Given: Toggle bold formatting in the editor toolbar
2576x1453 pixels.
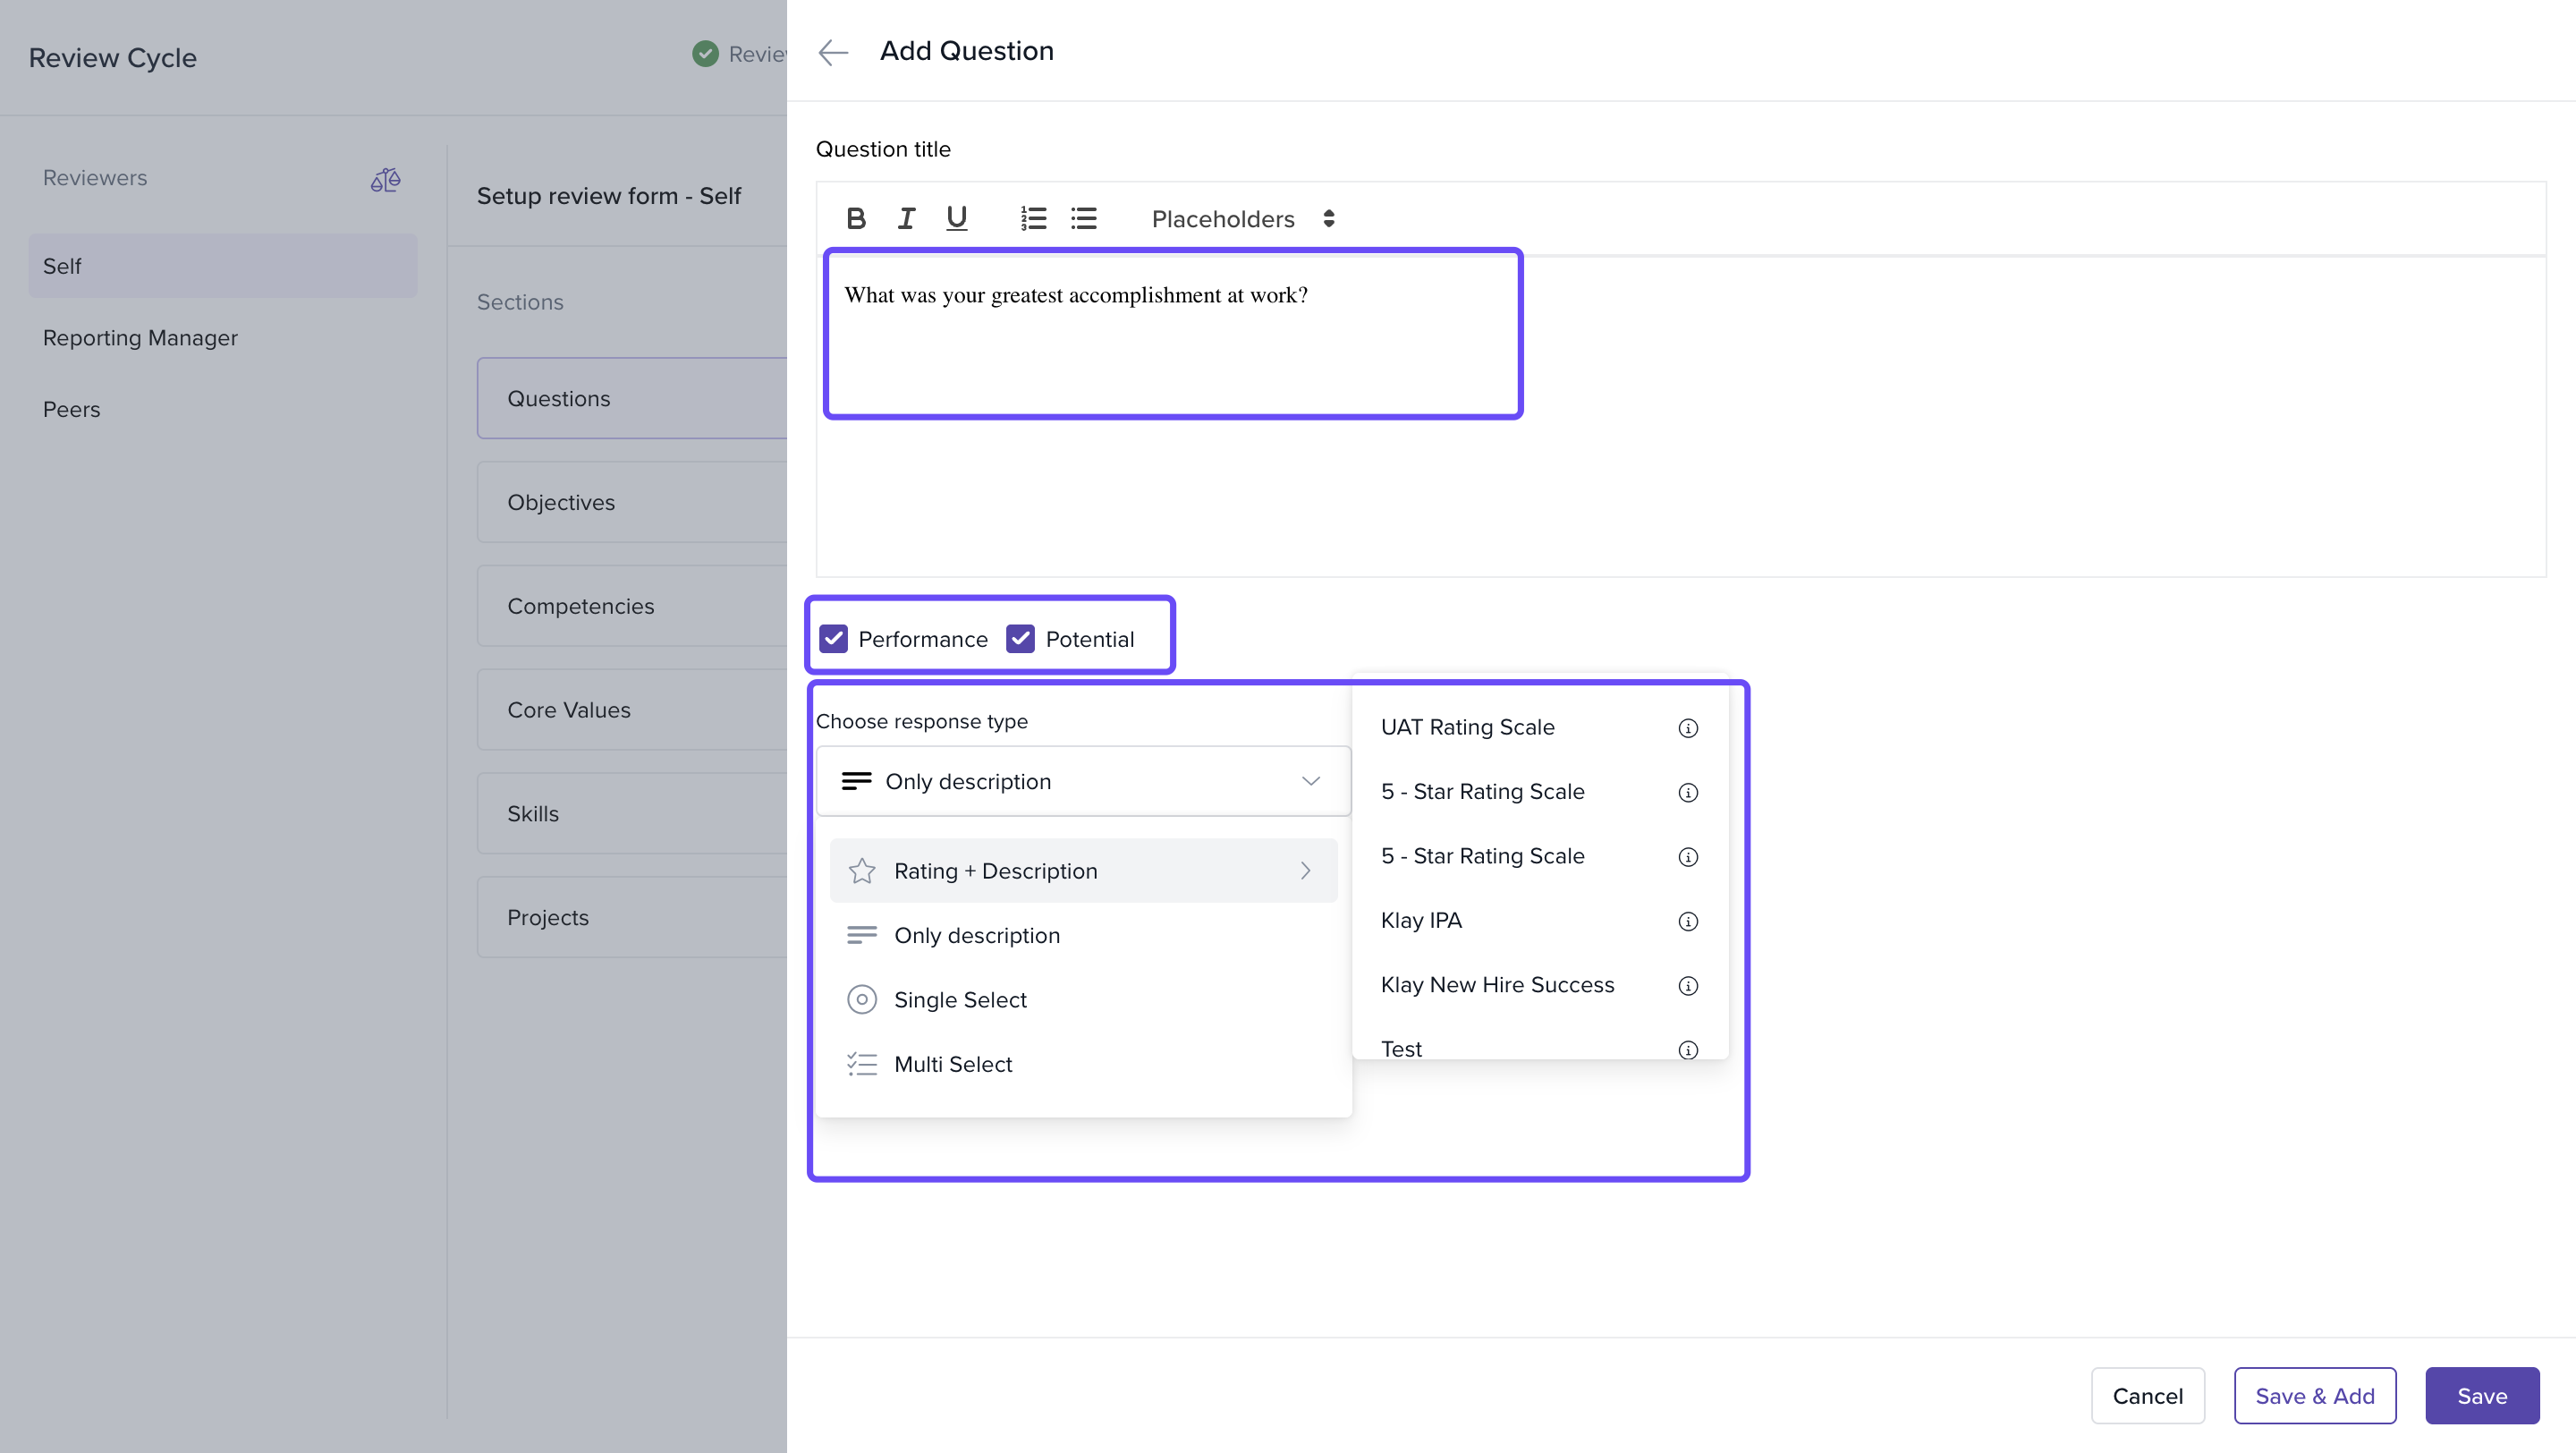Looking at the screenshot, I should 855,218.
